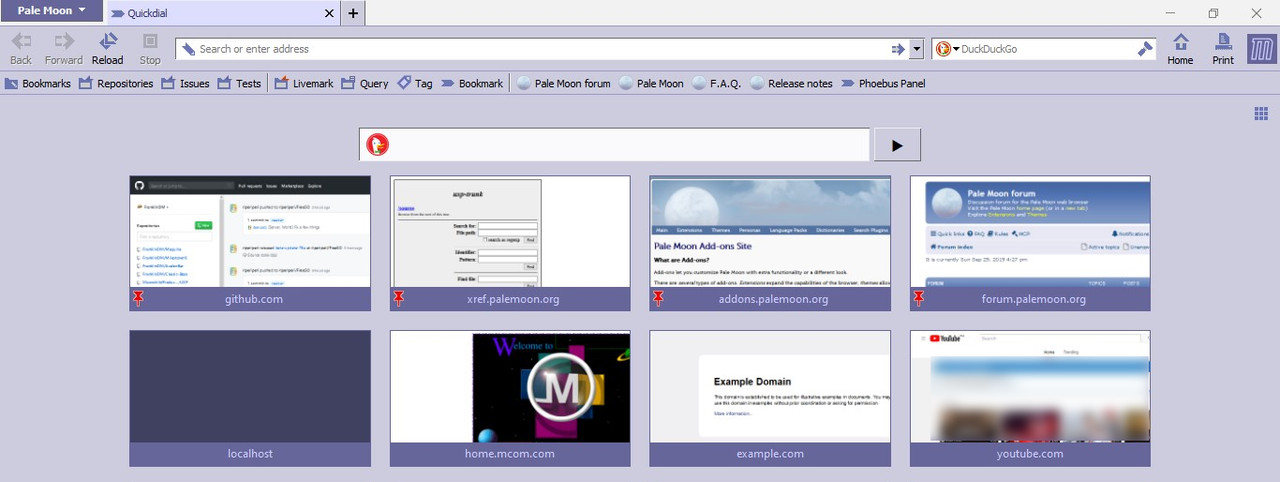1280x482 pixels.
Task: Open the github.com dial thumbnail
Action: (x=250, y=232)
